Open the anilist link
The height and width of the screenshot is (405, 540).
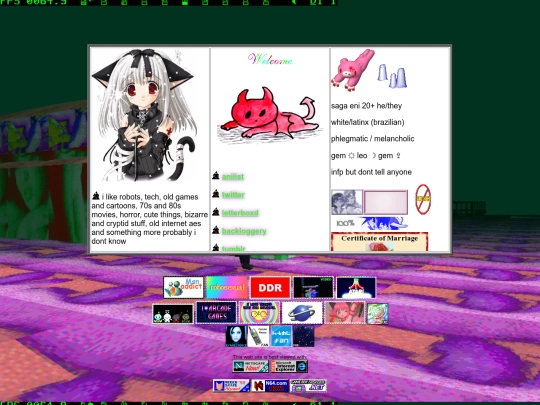point(233,177)
